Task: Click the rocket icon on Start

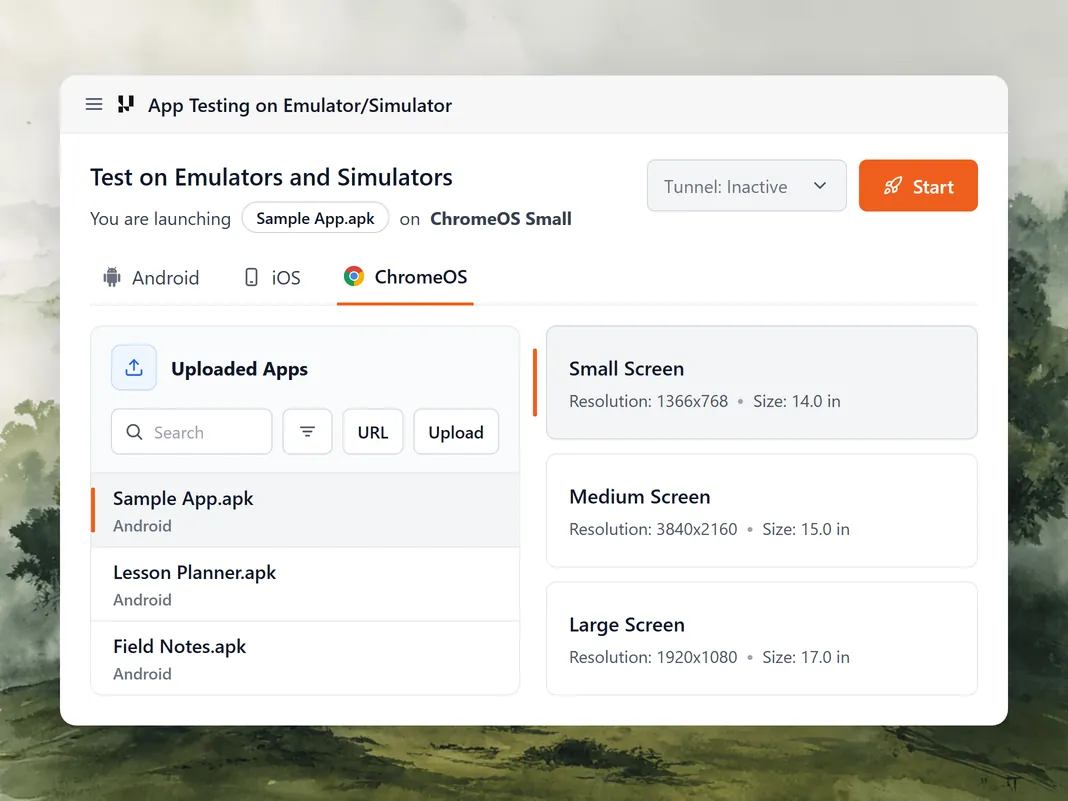Action: tap(892, 186)
